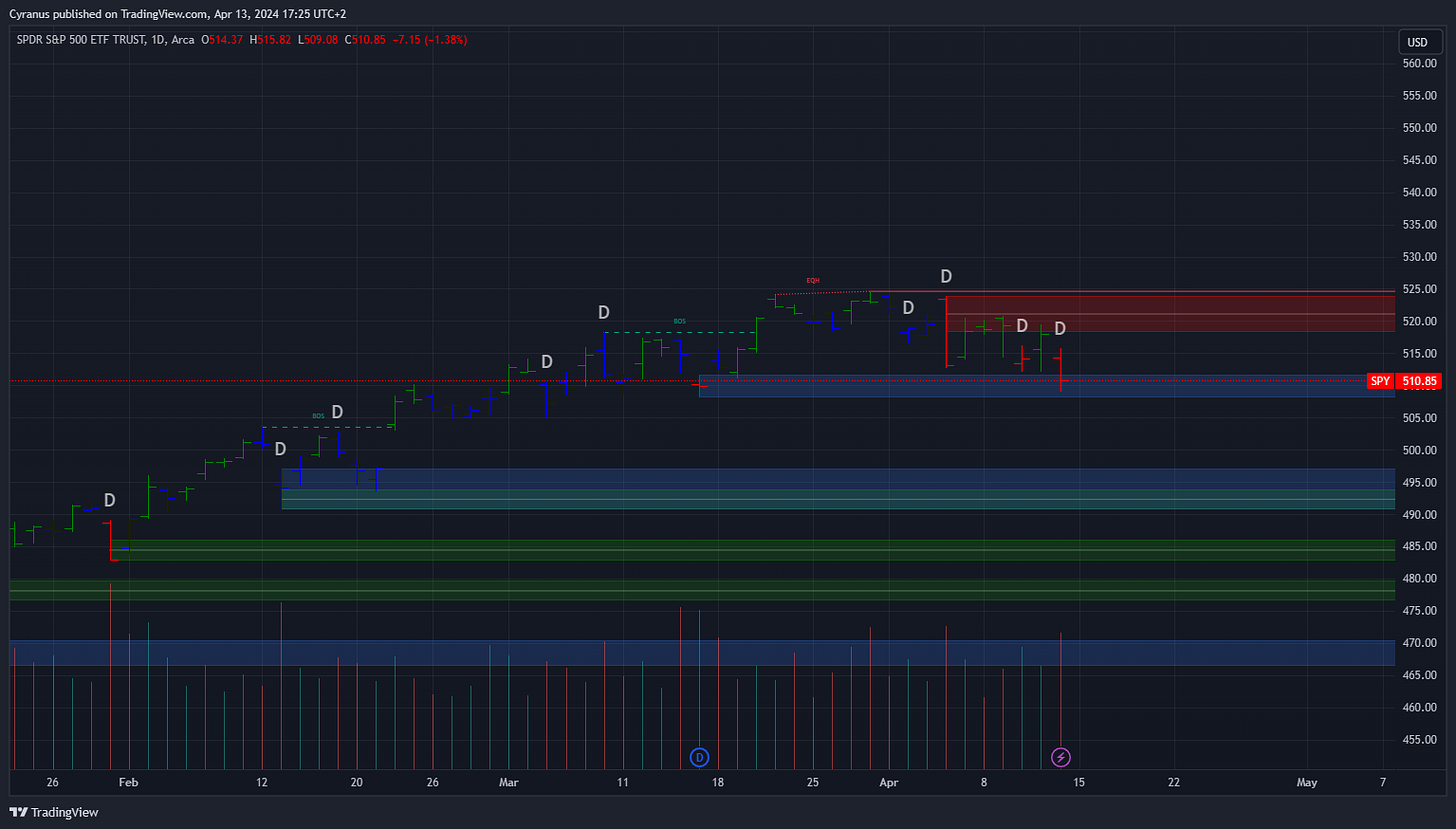Click the 490.00 price axis label
This screenshot has height=829, width=1456.
point(1420,514)
